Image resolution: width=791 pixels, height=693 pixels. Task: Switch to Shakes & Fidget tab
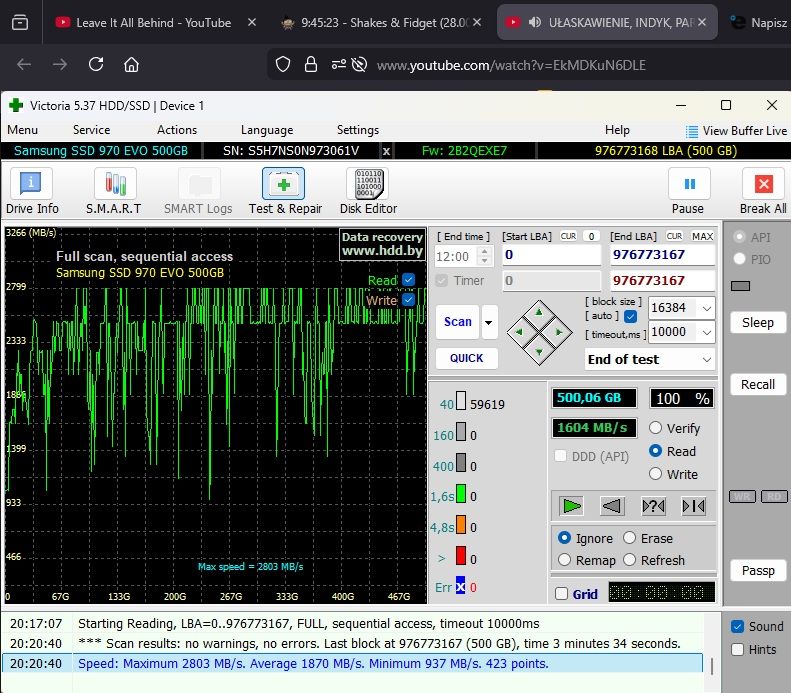coord(382,23)
